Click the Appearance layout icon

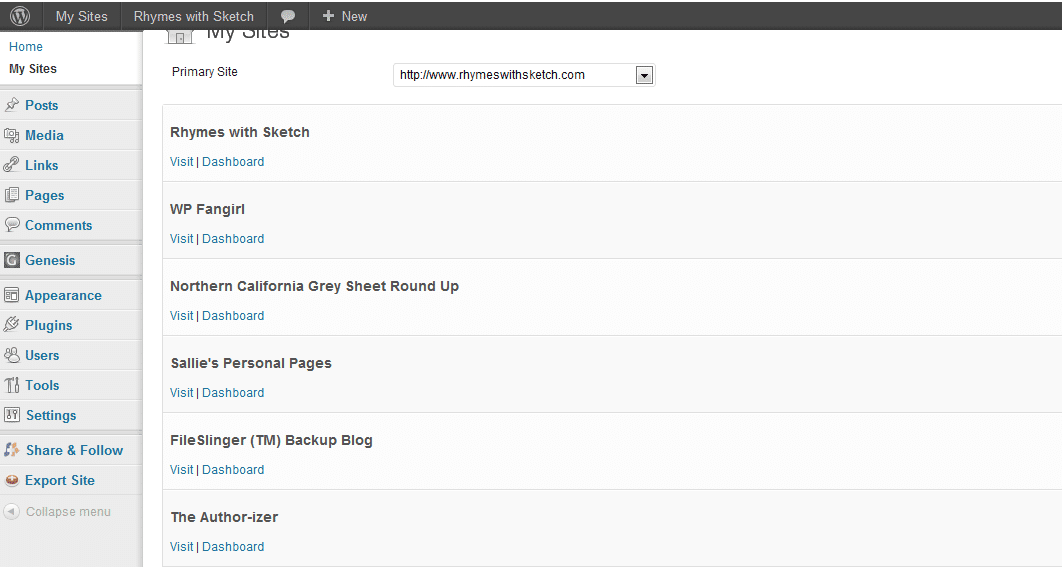12,295
